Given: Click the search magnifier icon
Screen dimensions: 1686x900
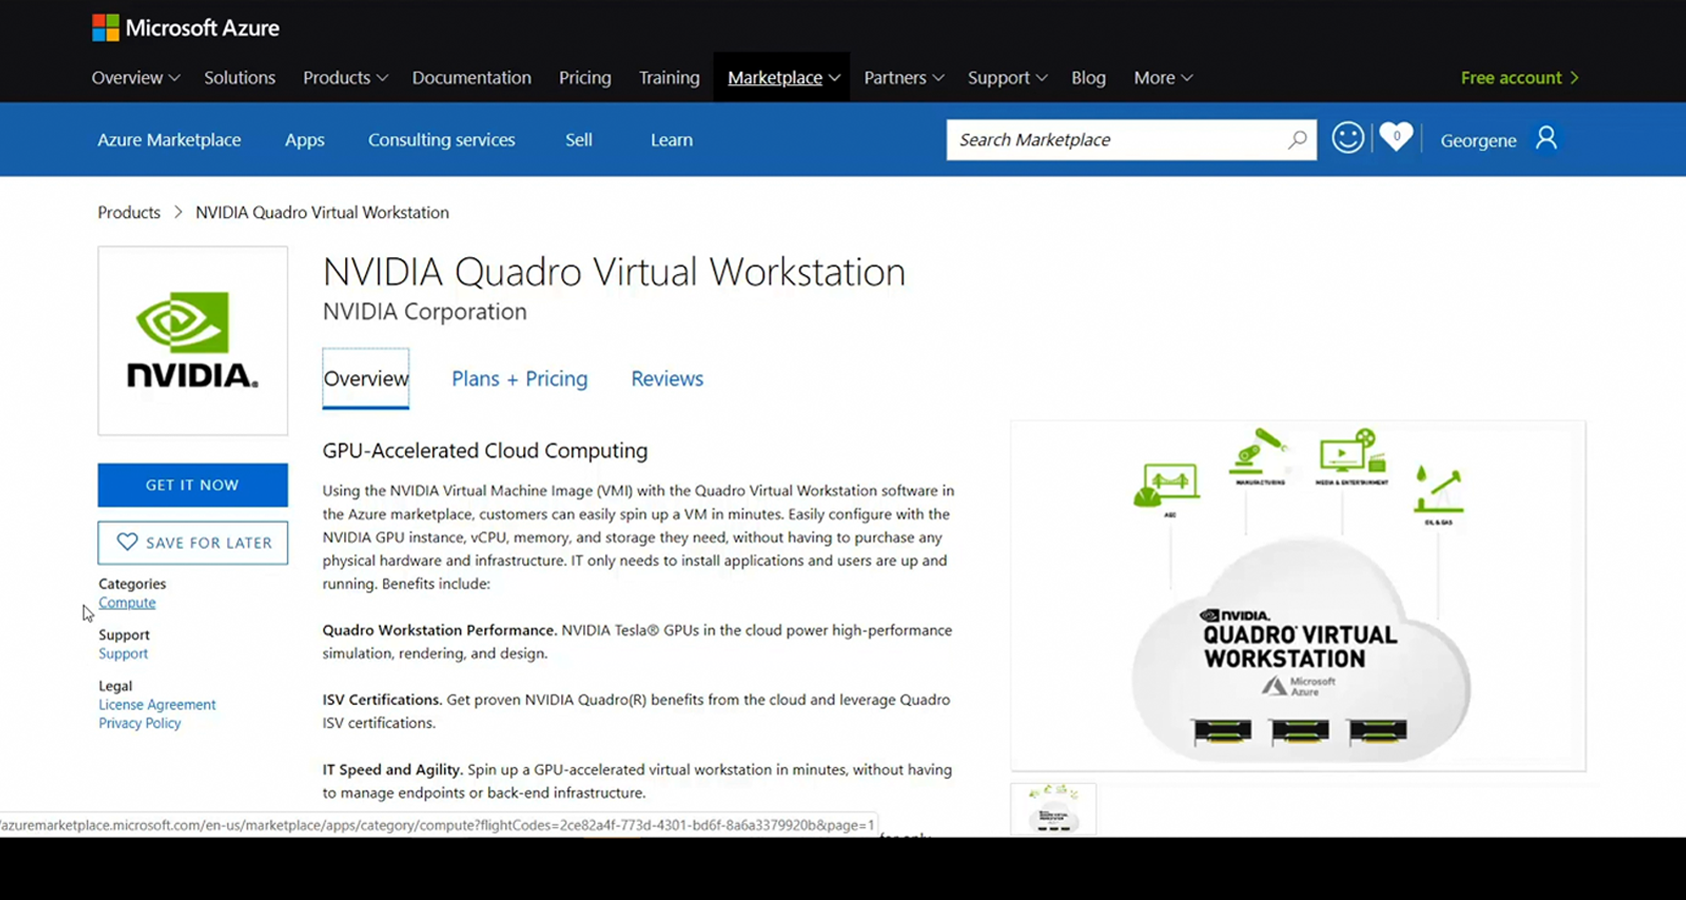Looking at the screenshot, I should pos(1297,140).
